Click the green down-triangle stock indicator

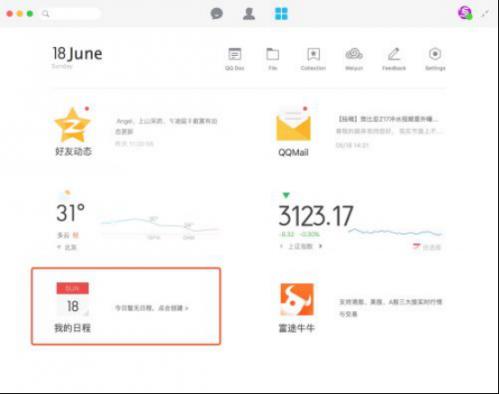[286, 195]
